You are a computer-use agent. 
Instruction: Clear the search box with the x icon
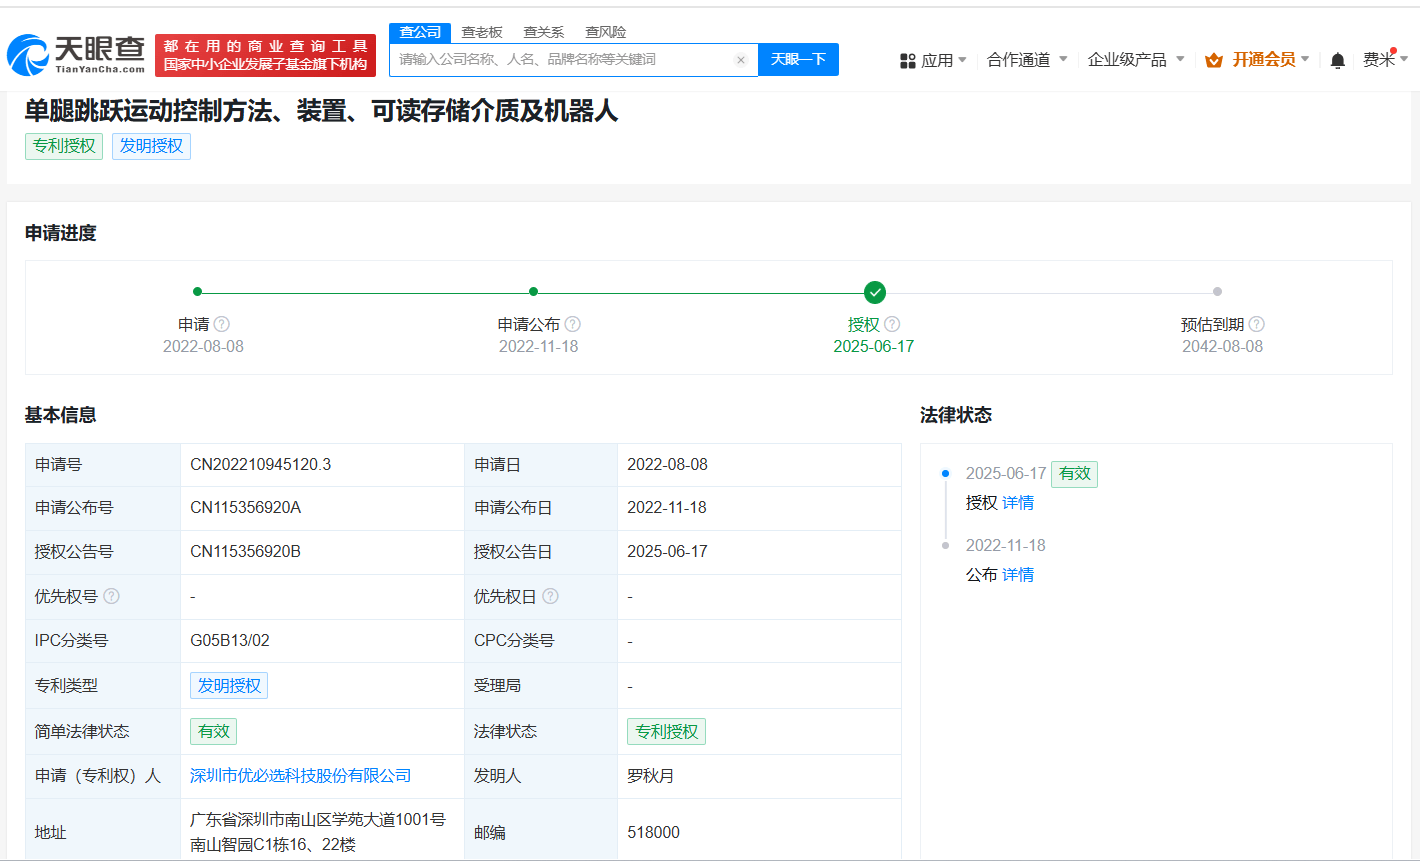(741, 60)
